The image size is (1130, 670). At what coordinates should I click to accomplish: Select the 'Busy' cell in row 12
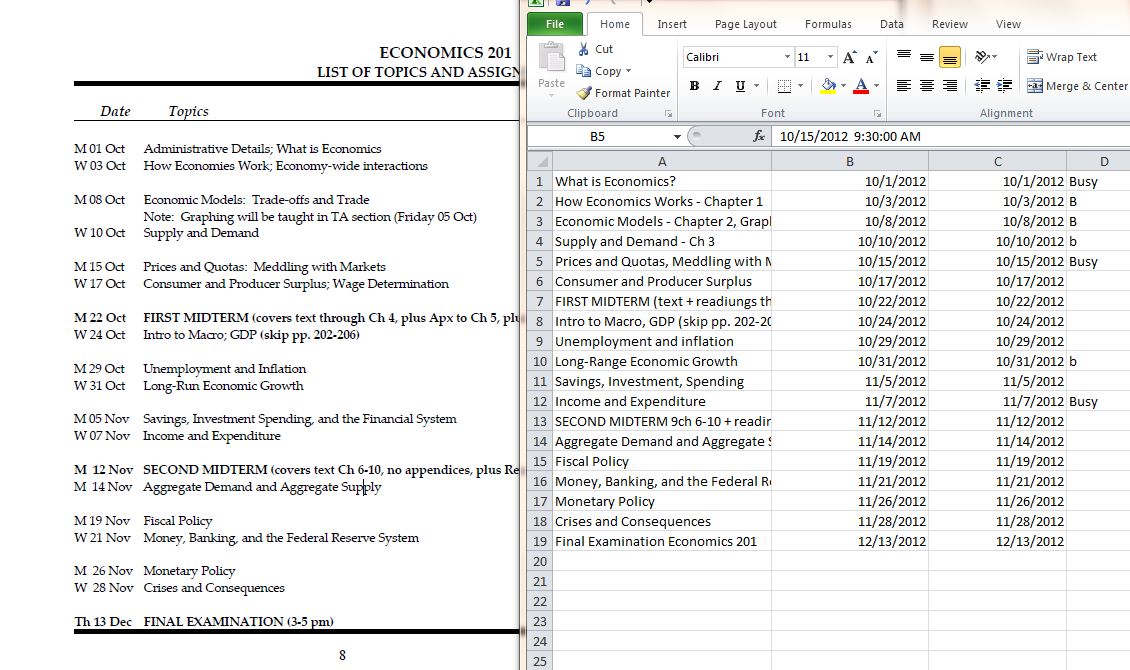click(1098, 401)
